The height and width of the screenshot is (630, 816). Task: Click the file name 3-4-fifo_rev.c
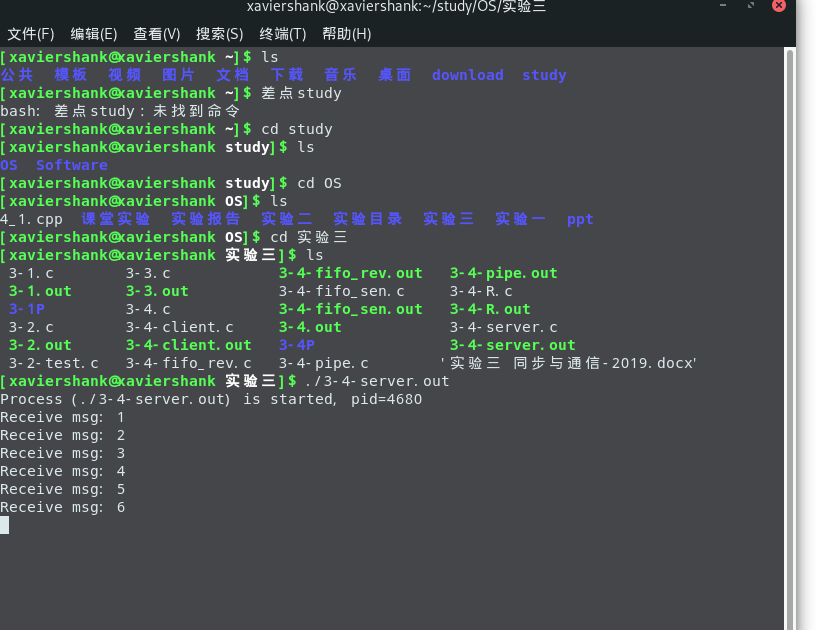[189, 363]
